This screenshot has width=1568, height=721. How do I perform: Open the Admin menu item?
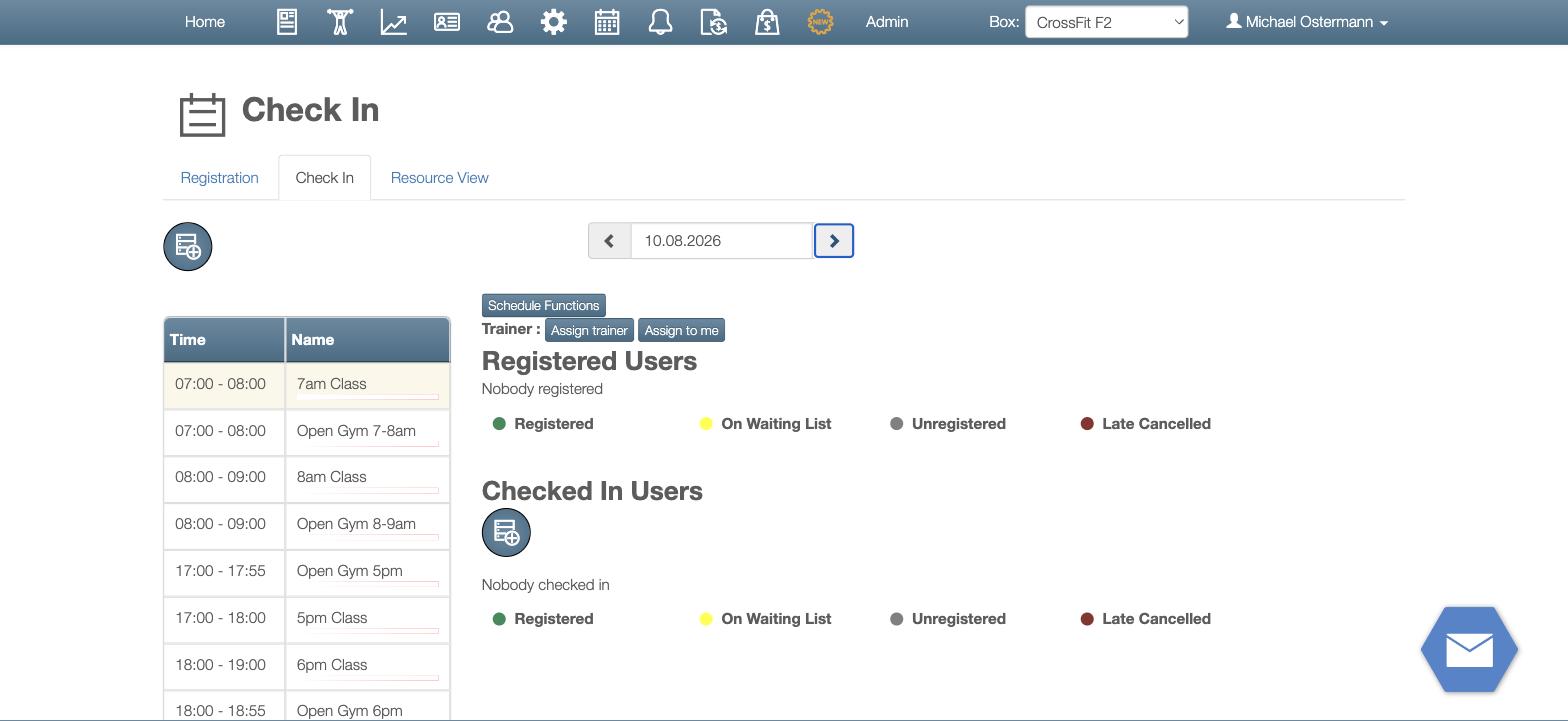[x=887, y=22]
